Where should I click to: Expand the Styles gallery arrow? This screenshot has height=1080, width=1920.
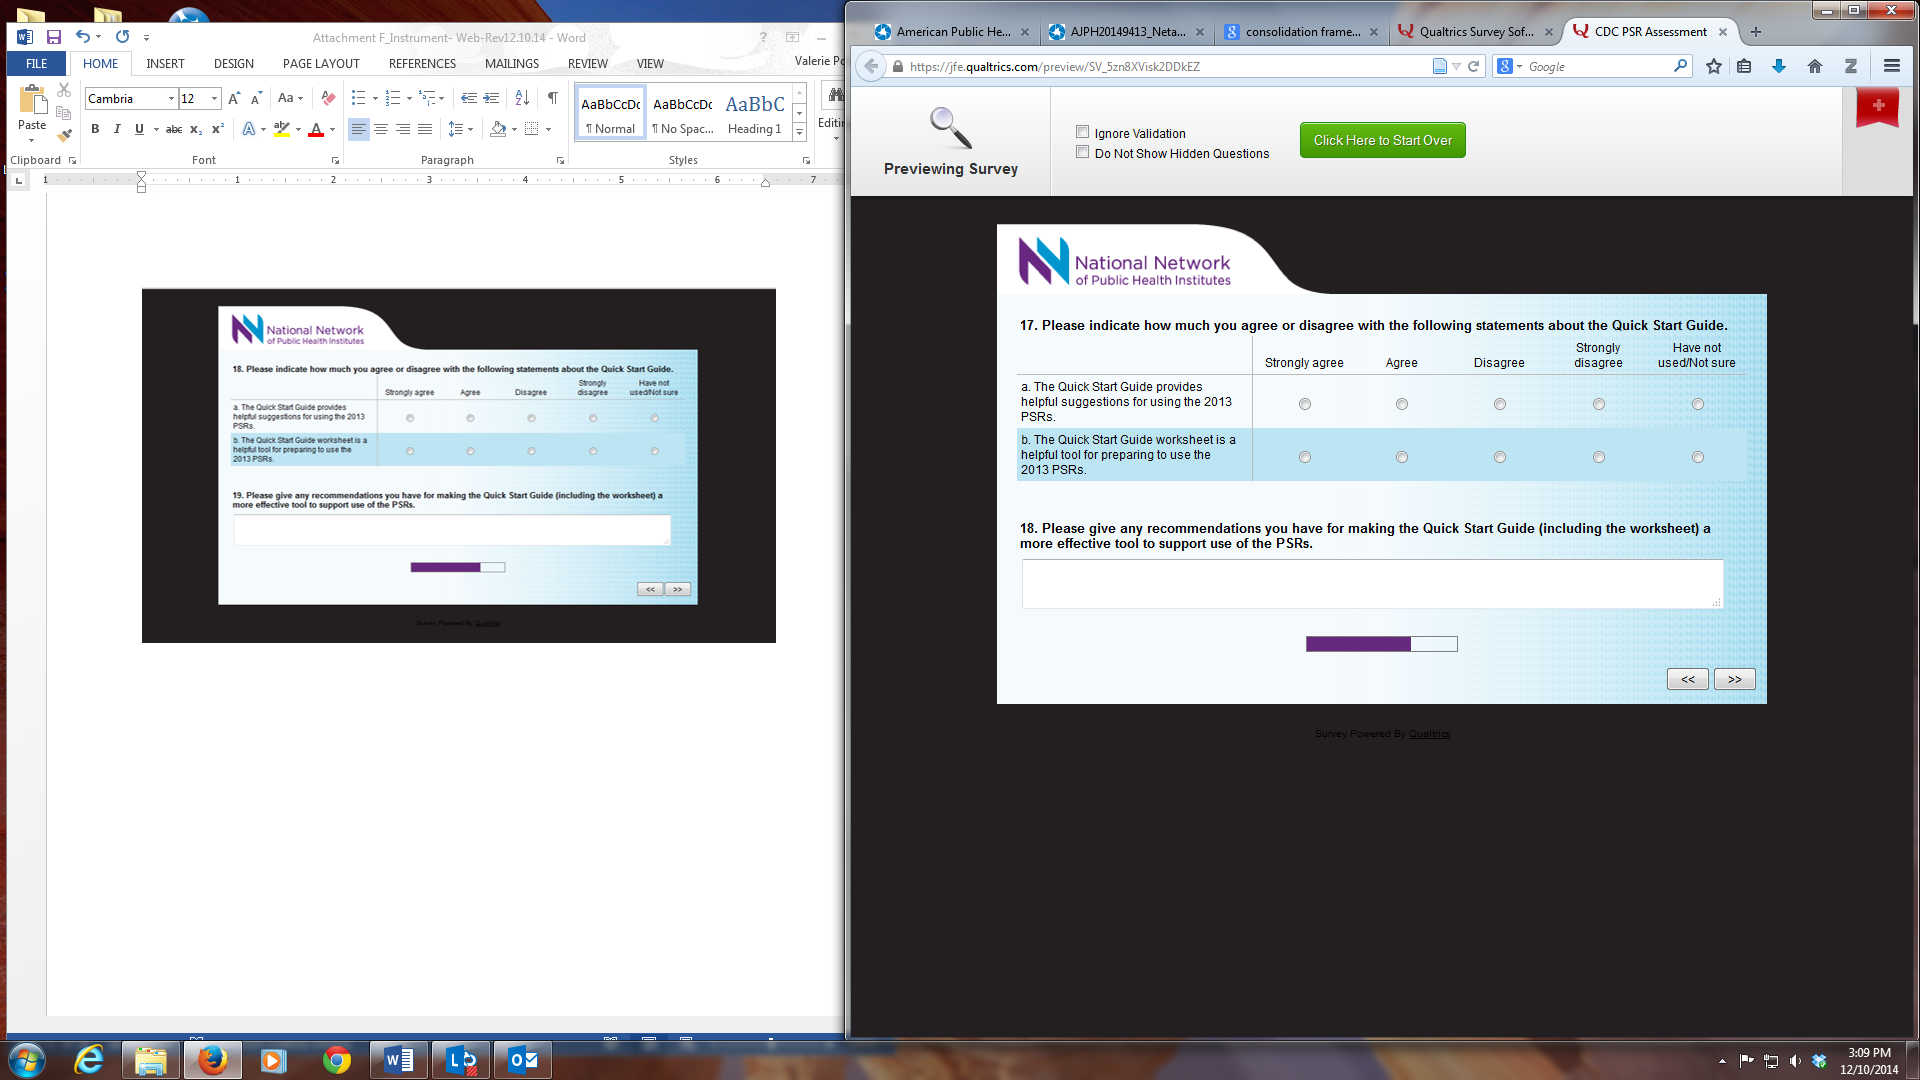tap(799, 133)
